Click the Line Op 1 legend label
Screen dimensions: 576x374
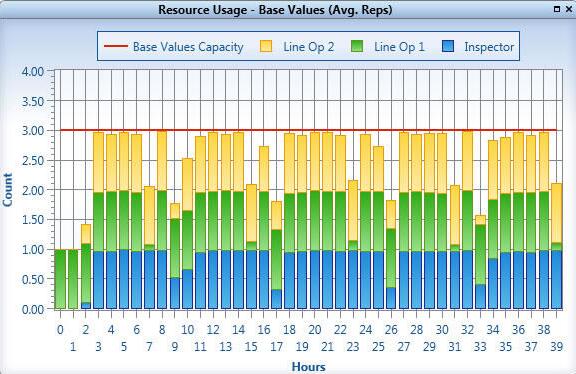(399, 47)
